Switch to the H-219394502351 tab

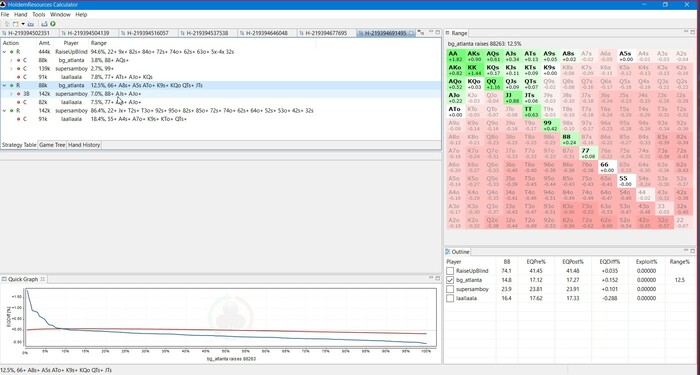click(29, 33)
